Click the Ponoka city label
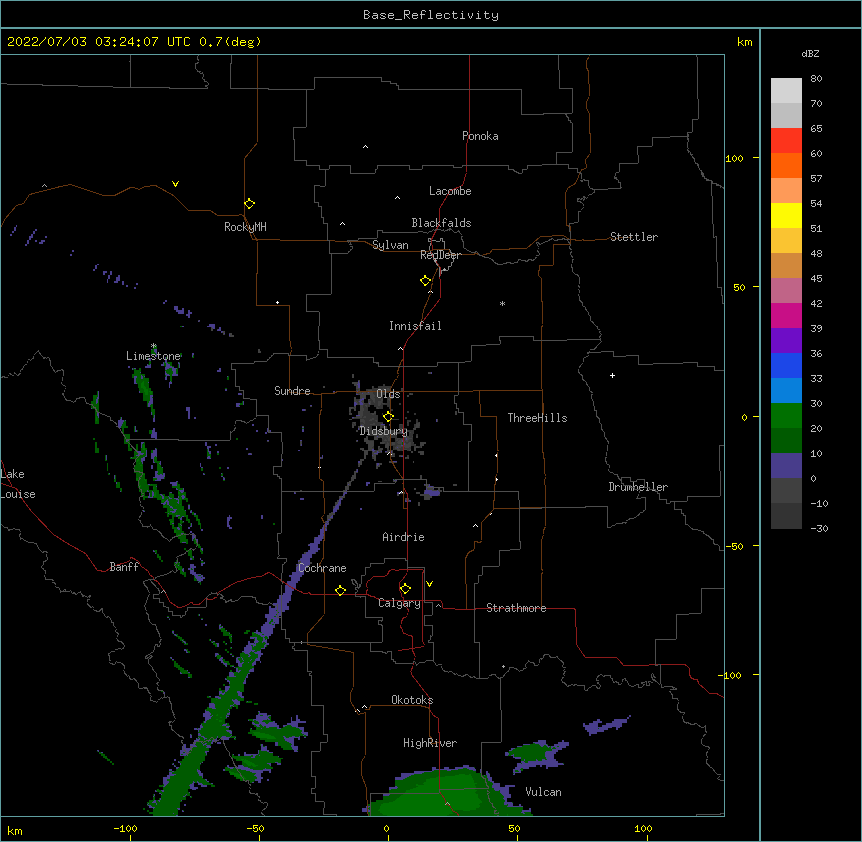This screenshot has height=842, width=862. pos(480,136)
